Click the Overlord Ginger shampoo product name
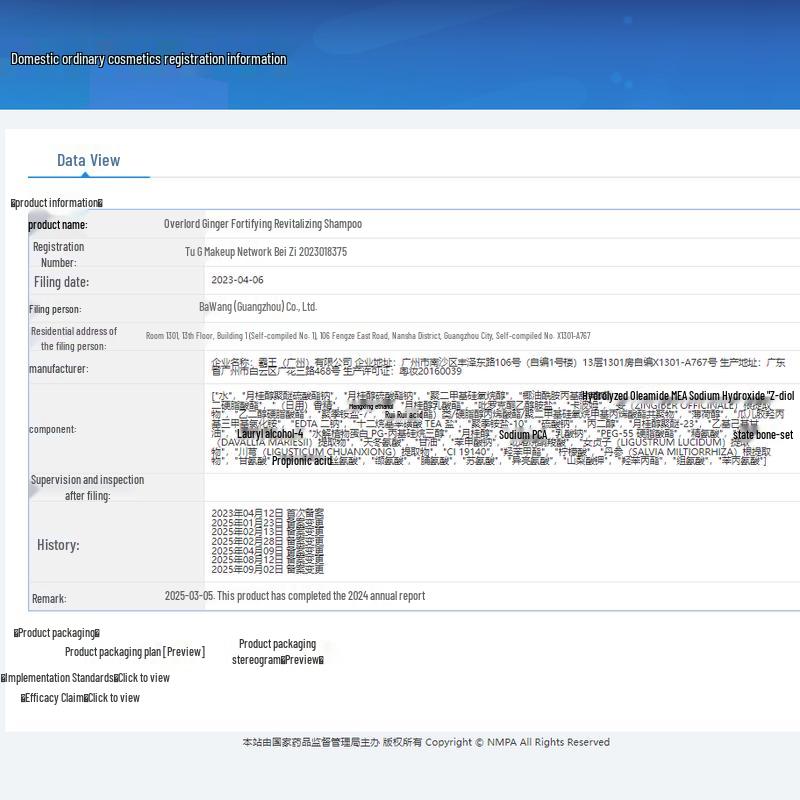The height and width of the screenshot is (800, 800). [x=263, y=224]
